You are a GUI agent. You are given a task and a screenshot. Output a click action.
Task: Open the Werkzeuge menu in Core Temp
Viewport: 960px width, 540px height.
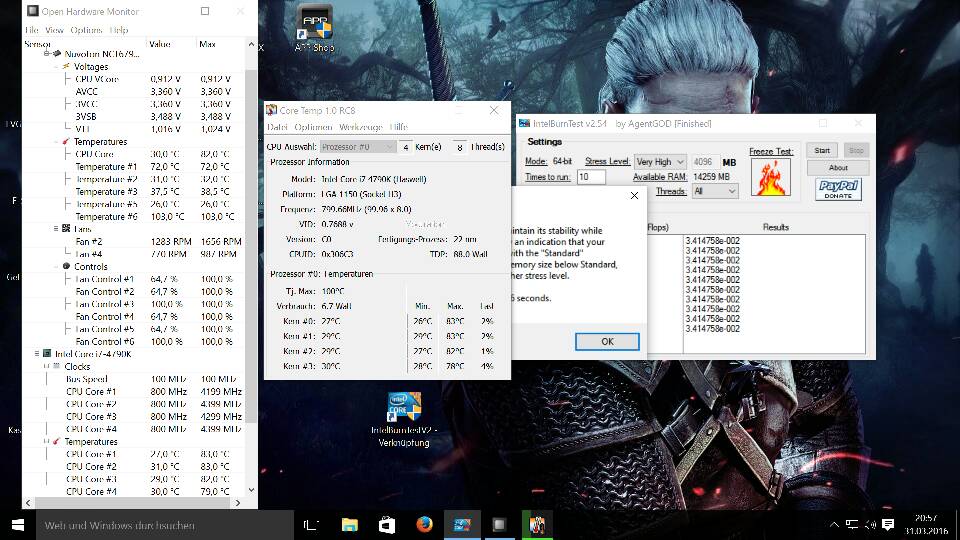(361, 127)
